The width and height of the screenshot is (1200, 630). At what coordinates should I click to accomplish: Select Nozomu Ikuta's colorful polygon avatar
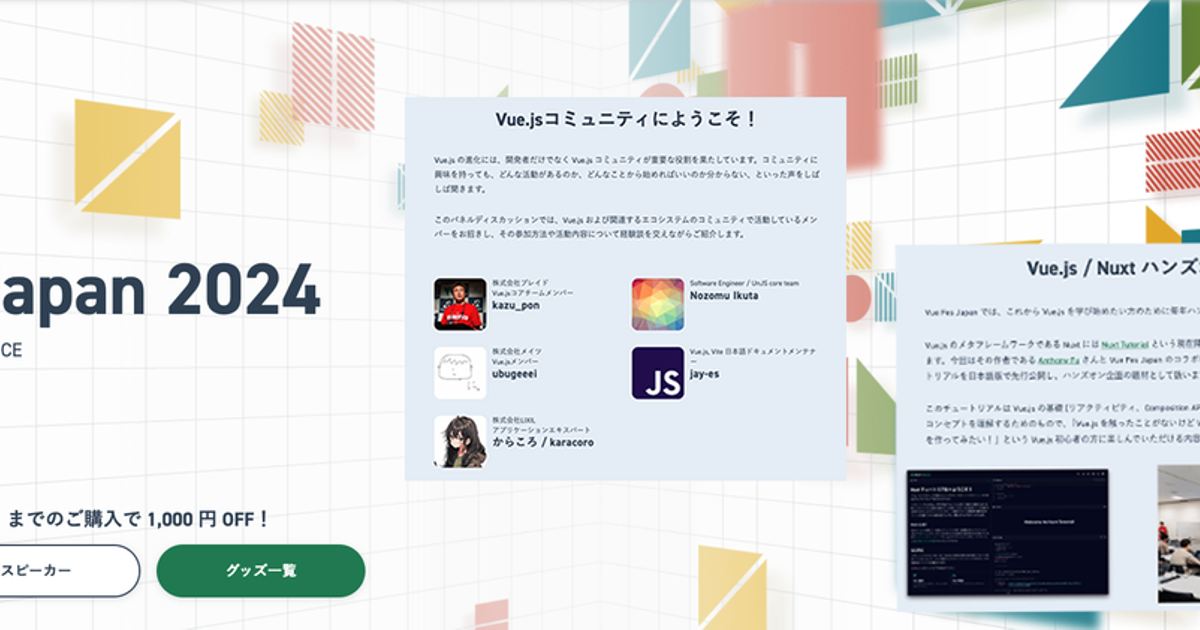pyautogui.click(x=658, y=304)
